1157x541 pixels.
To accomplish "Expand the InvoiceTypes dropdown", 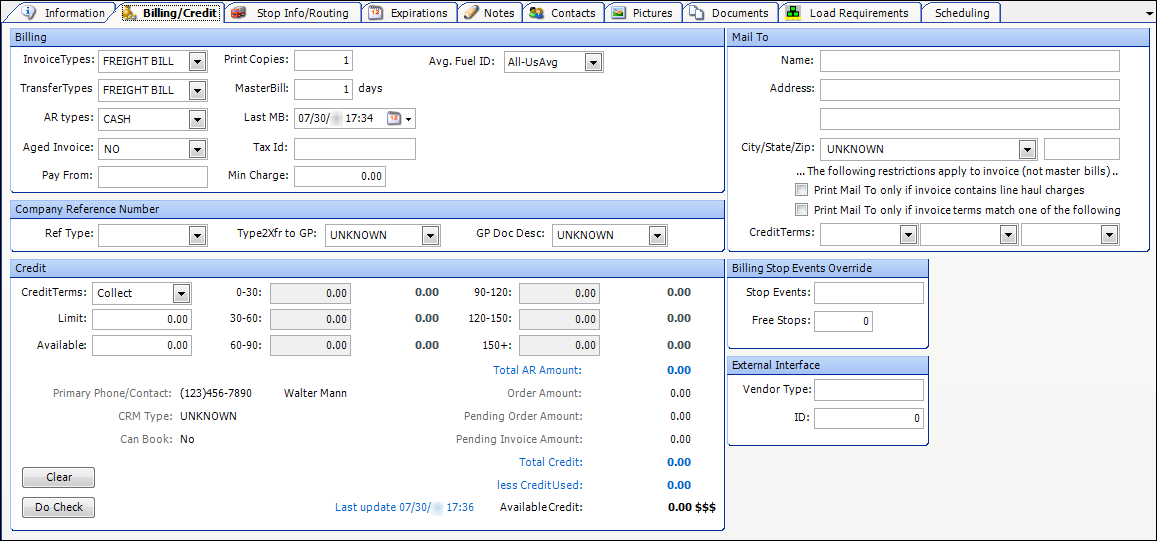I will [196, 61].
